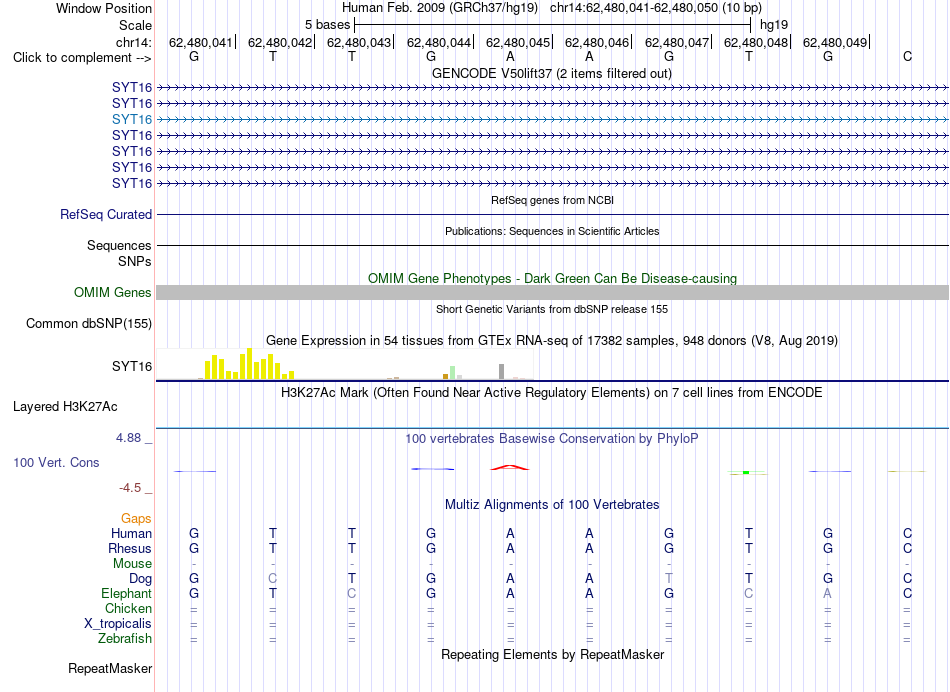Click 'Publications: Sequences in Scientific Articles' title
The width and height of the screenshot is (950, 692).
pyautogui.click(x=552, y=231)
